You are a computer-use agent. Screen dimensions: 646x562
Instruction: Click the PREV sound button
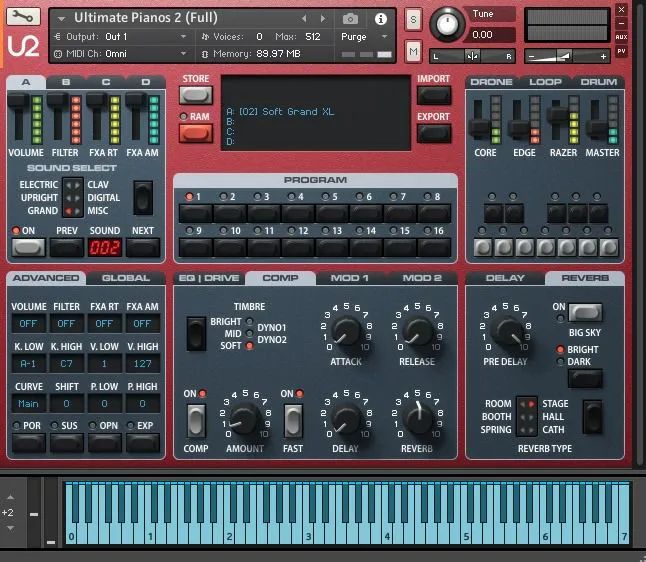point(67,247)
